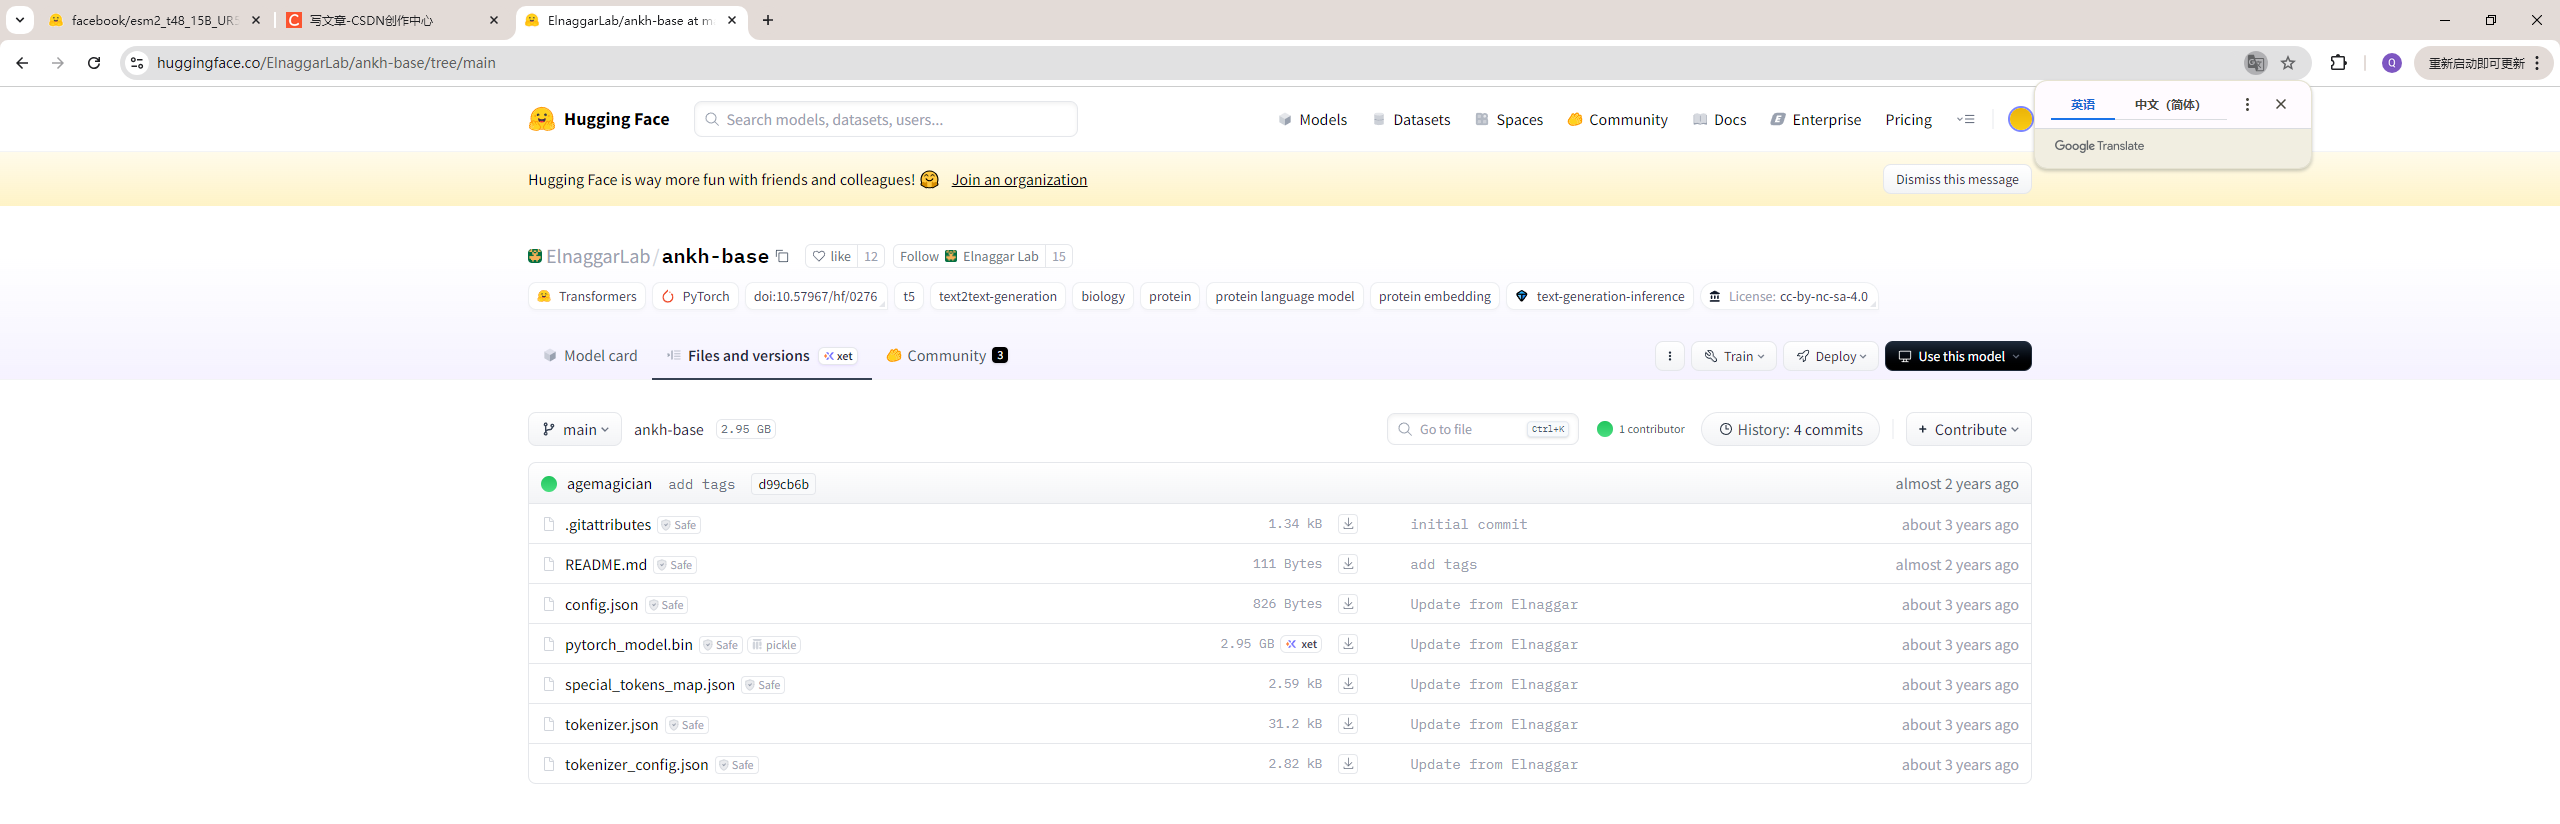Switch to the Model card tab
This screenshot has height=824, width=2560.
point(590,356)
